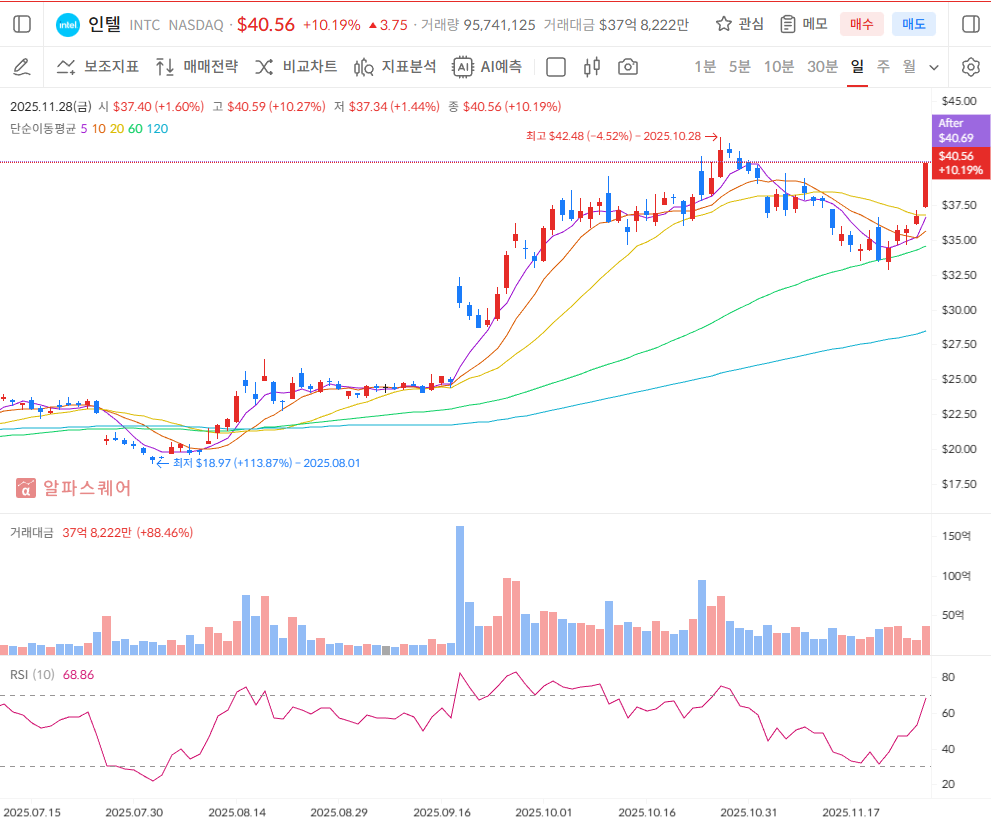
Task: Open the 메모 memo notes
Action: (x=803, y=24)
